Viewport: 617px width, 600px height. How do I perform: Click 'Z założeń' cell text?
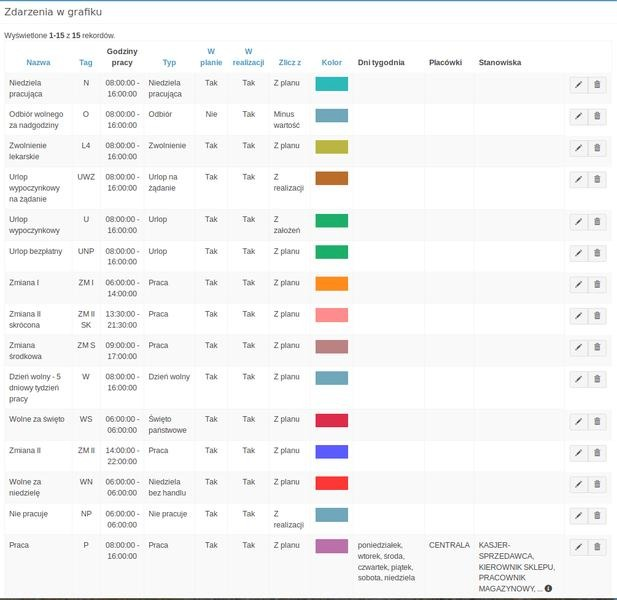pos(287,225)
